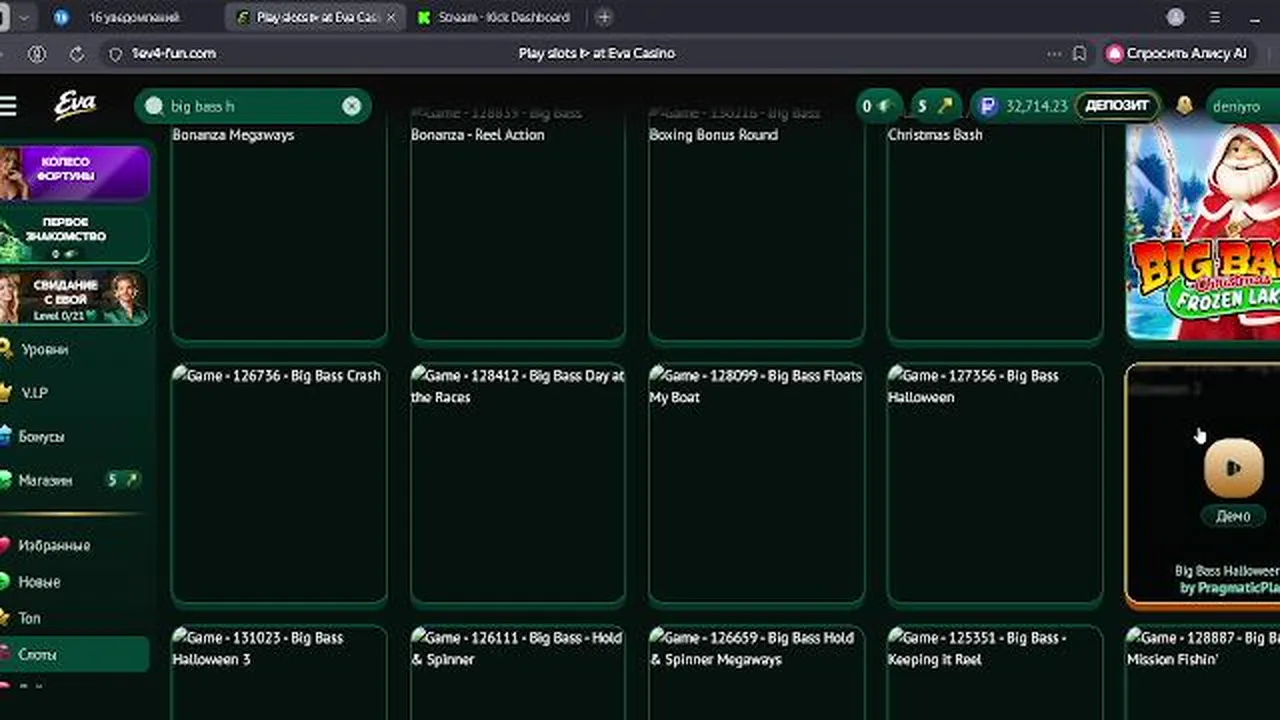Image resolution: width=1280 pixels, height=720 pixels.
Task: Open the hamburger menu beside Eva logo
Action: pos(8,106)
